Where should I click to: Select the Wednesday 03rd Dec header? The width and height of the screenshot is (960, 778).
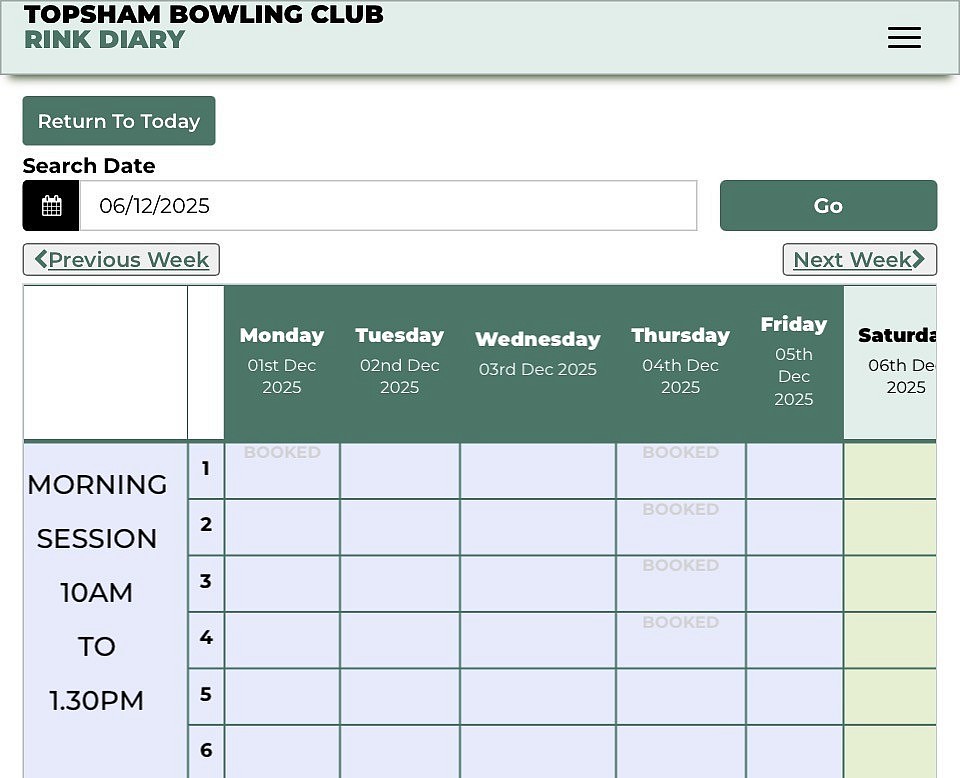point(537,355)
